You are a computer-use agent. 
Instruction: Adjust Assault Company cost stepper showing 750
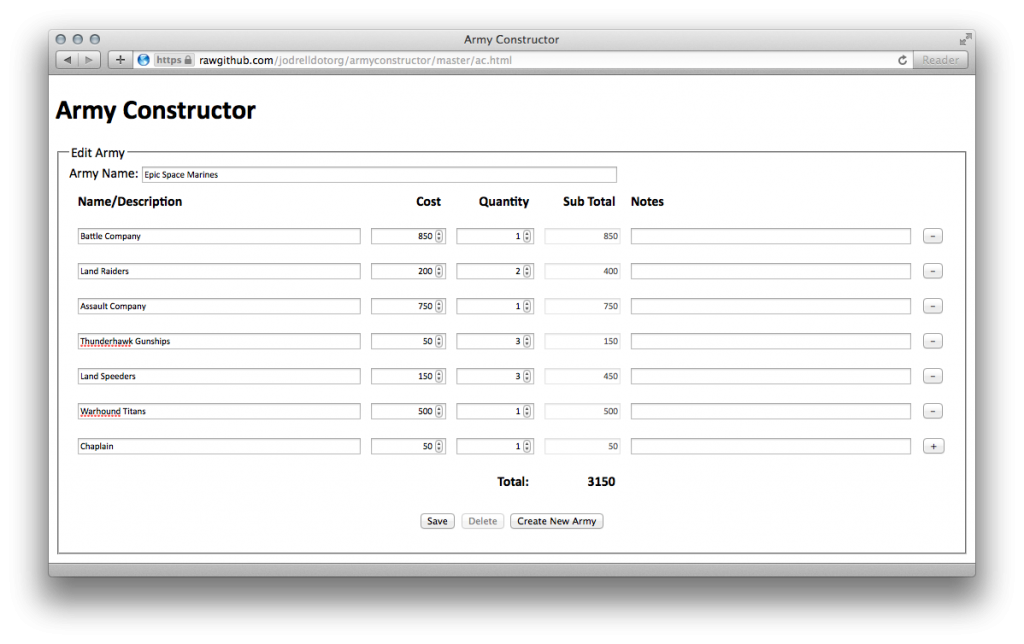click(x=439, y=306)
